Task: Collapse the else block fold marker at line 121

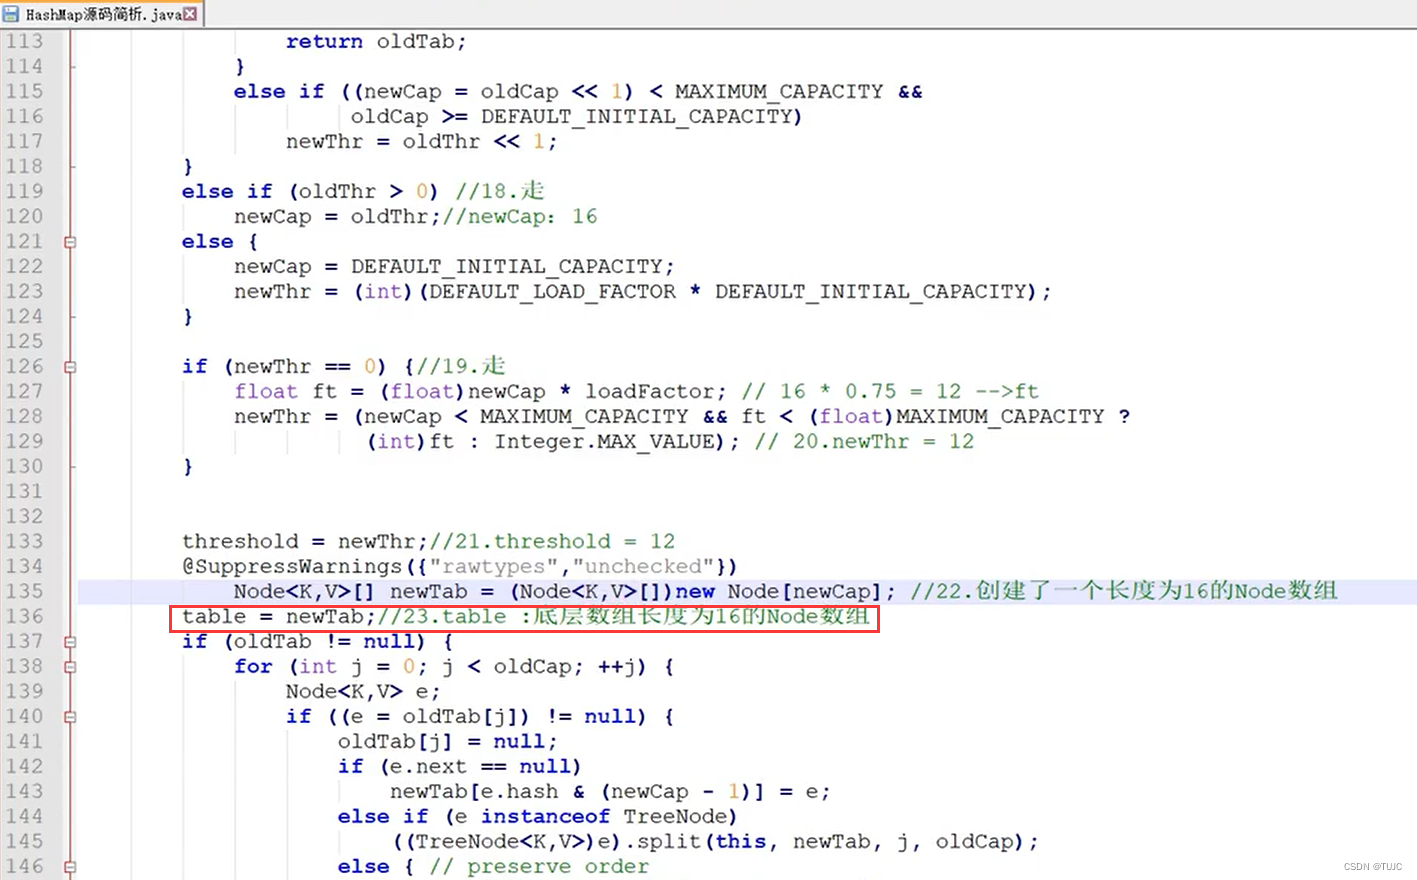Action: click(70, 242)
